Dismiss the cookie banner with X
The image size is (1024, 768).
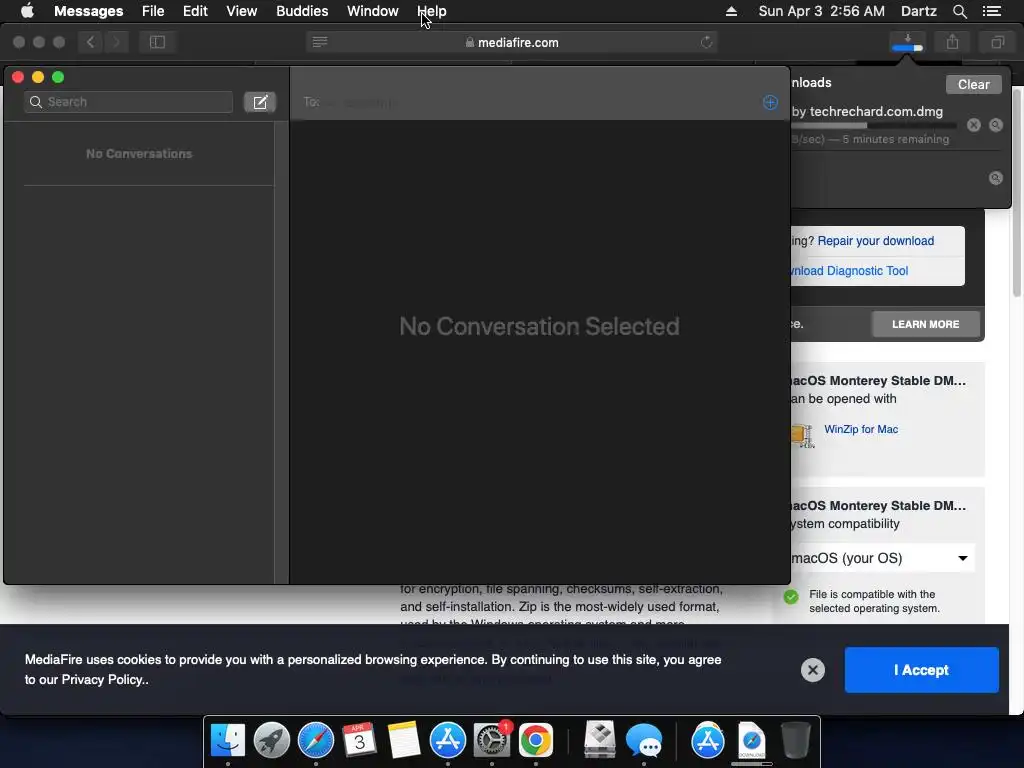point(812,670)
